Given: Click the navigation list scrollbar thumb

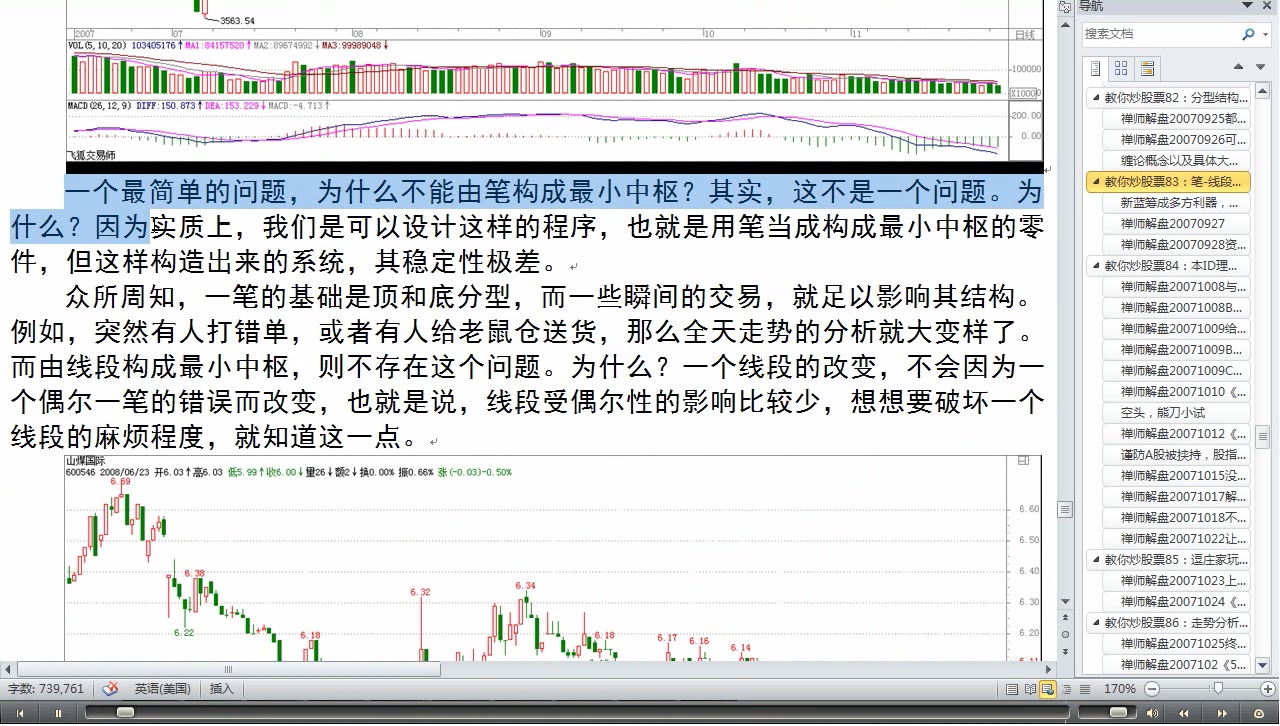Looking at the screenshot, I should click(1264, 436).
